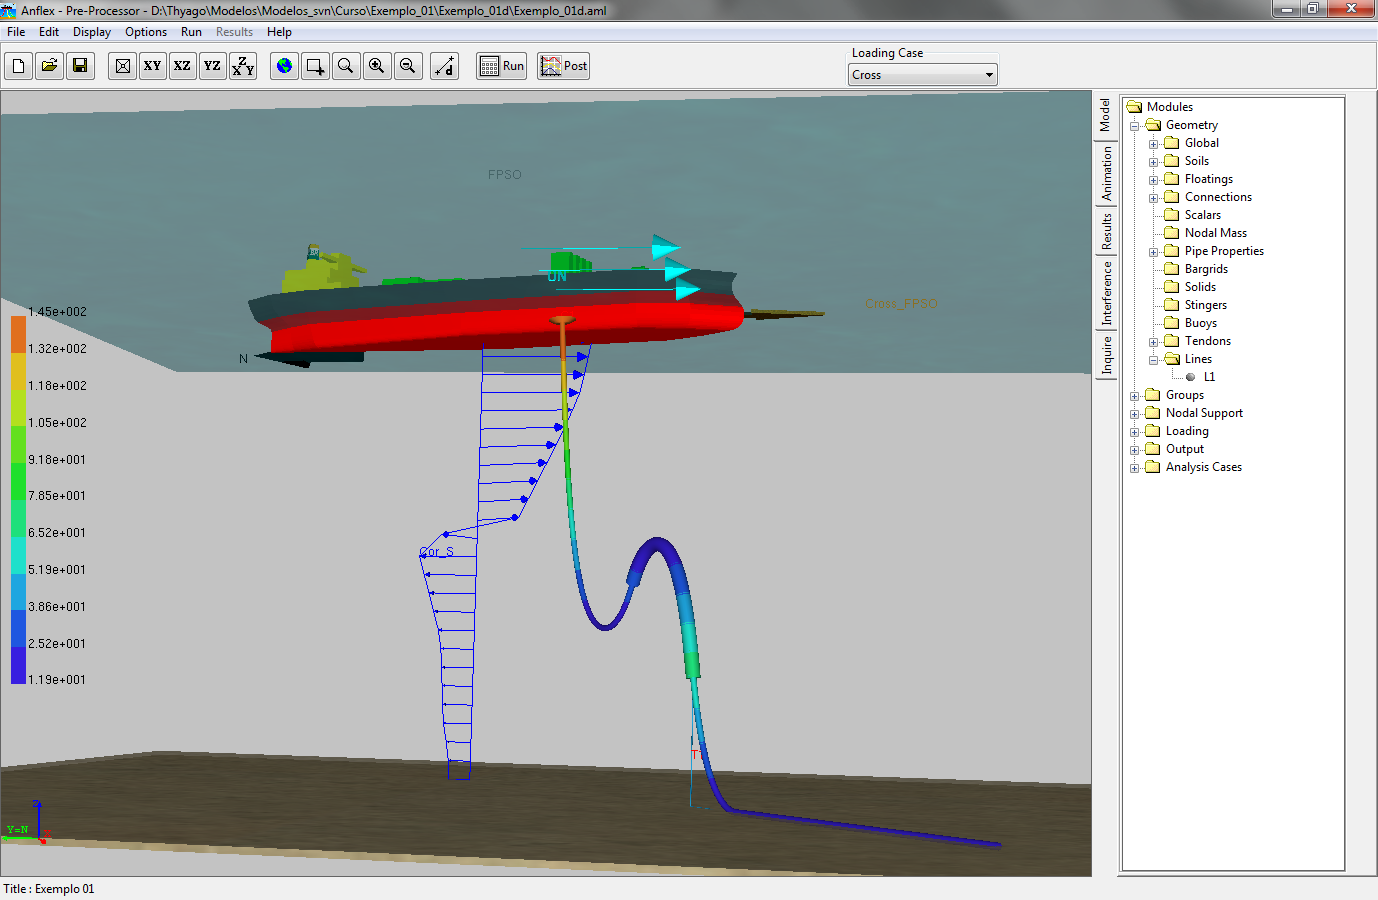Collapse the Lines folder

[1153, 360]
